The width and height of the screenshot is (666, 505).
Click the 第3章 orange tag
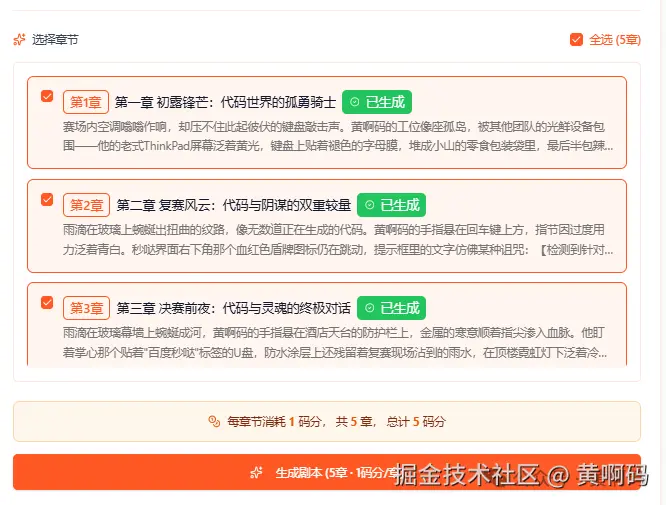tap(86, 308)
